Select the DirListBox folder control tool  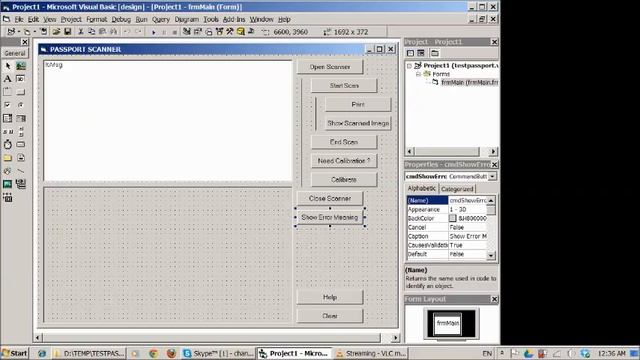(x=8, y=158)
